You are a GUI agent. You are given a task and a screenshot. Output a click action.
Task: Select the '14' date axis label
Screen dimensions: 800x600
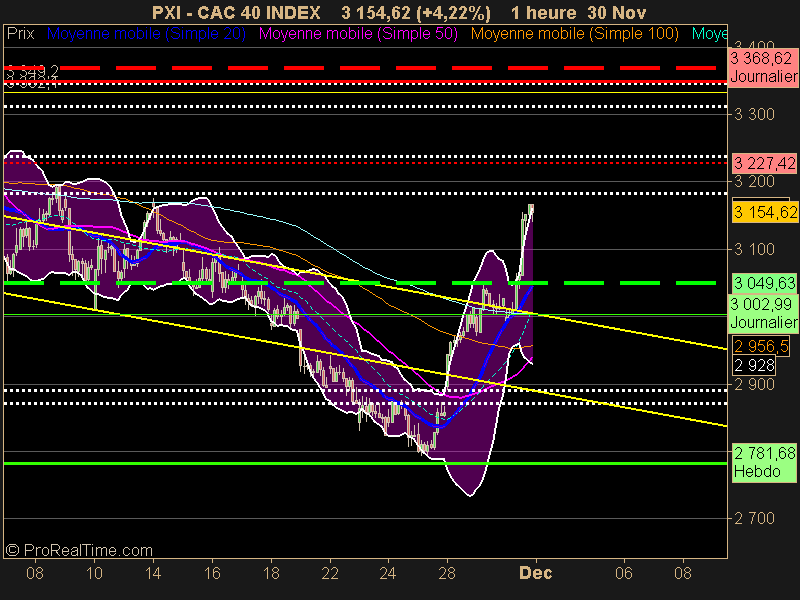153,573
